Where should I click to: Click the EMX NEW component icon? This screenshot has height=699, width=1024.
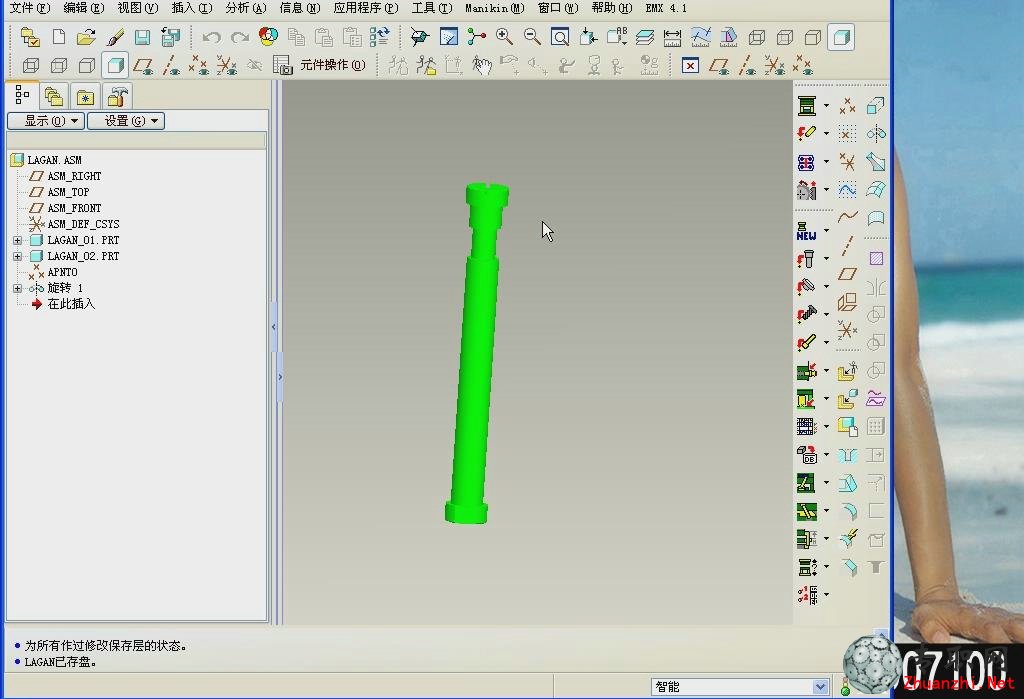coord(807,231)
